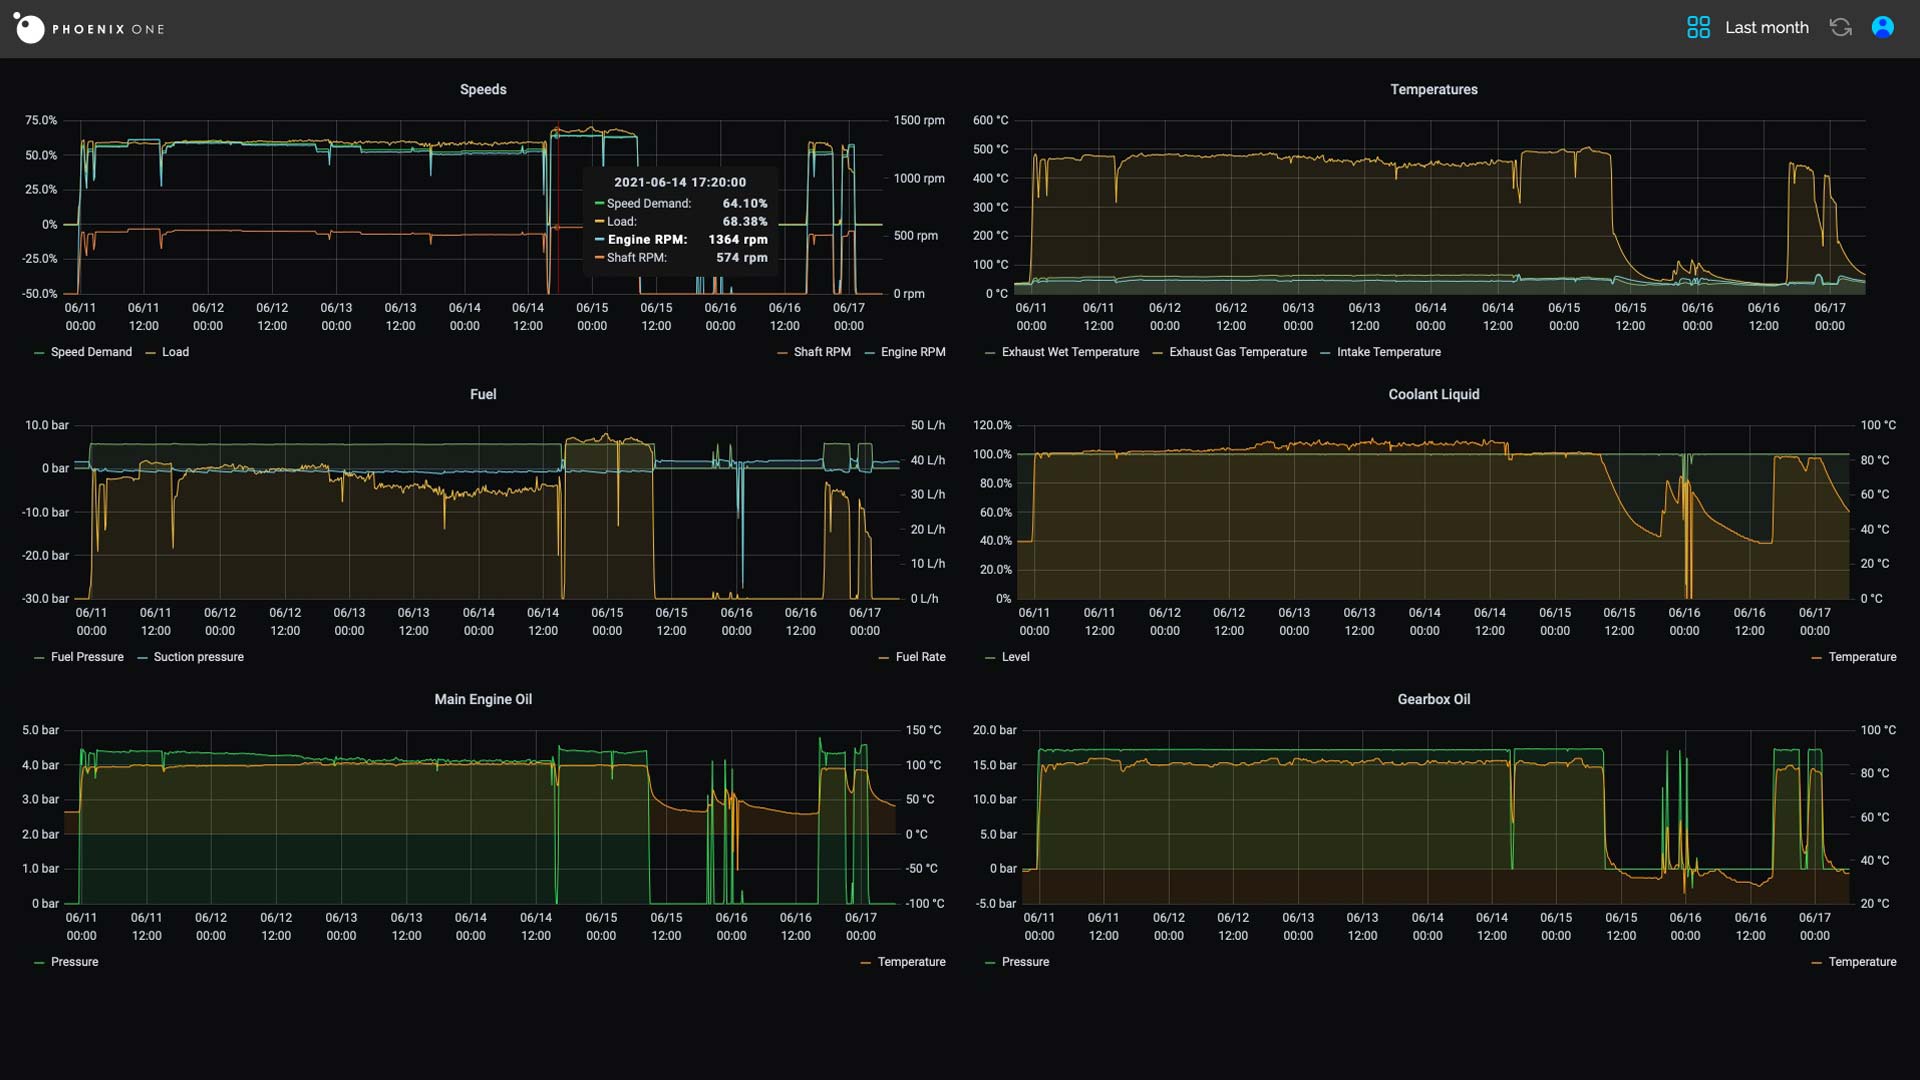1920x1080 pixels.
Task: Hide Shaft RPM series via legend
Action: [x=821, y=352]
